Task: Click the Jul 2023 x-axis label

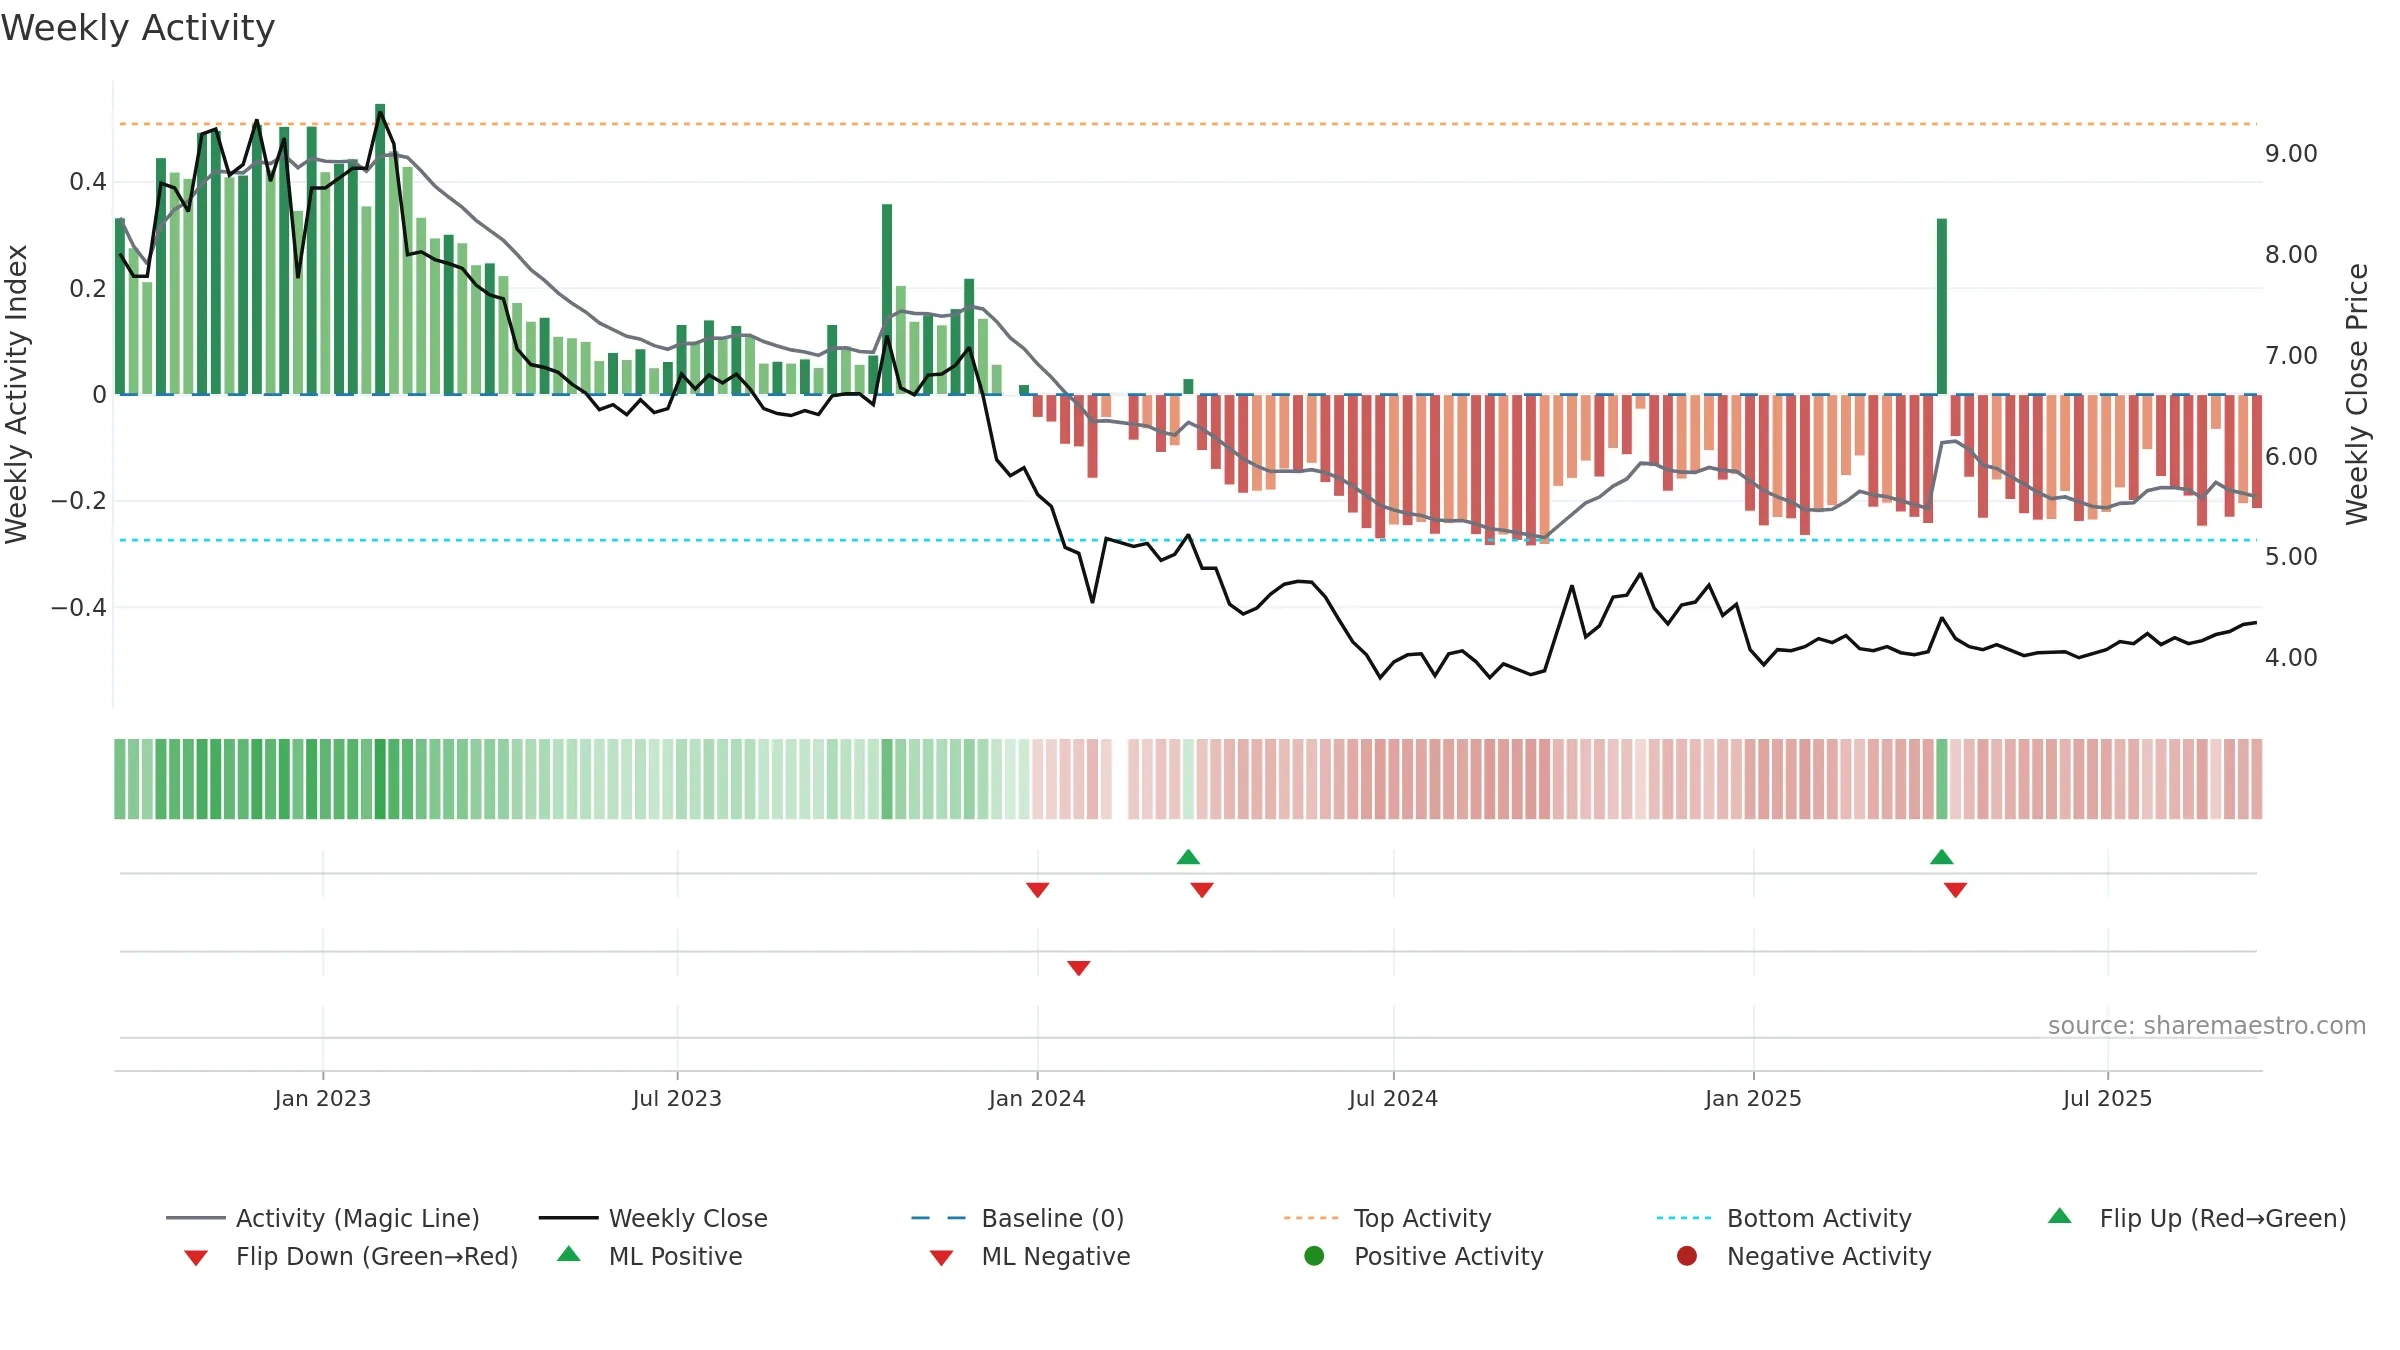Action: pos(677,1099)
